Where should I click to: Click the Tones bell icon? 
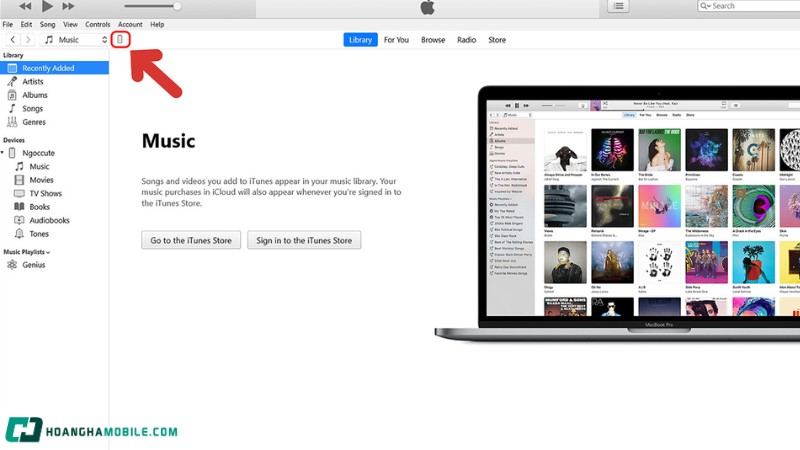click(19, 234)
